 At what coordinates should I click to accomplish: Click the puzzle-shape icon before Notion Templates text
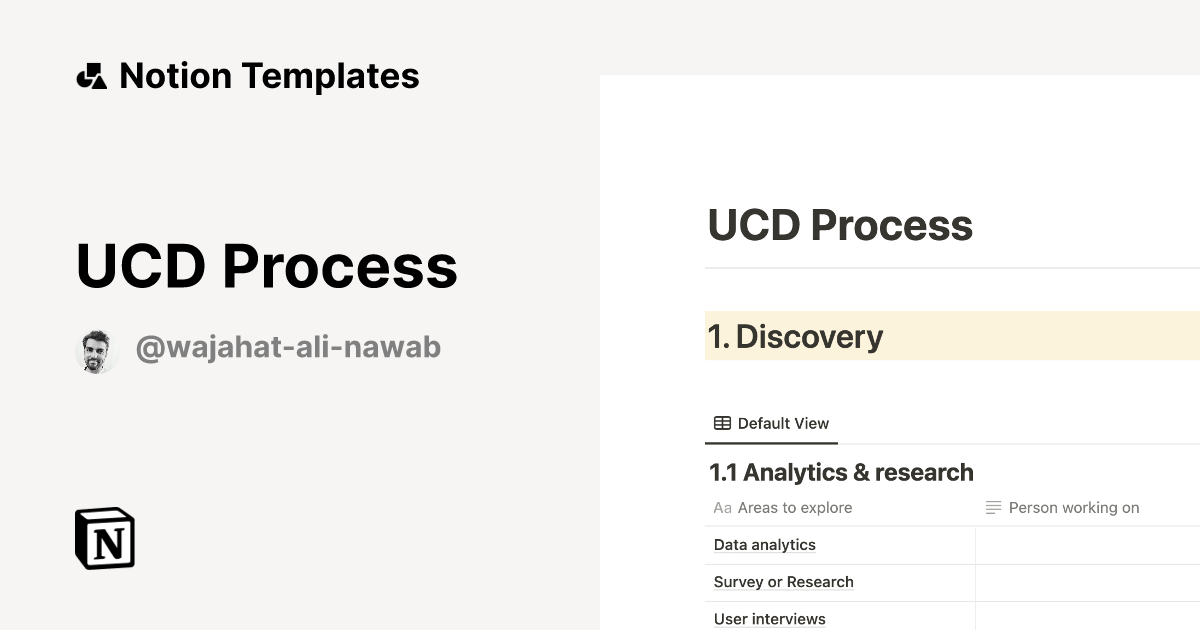(x=93, y=75)
